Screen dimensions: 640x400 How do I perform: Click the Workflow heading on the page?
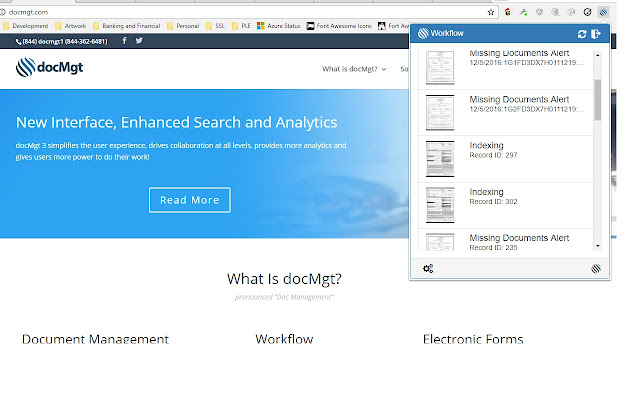tap(284, 339)
